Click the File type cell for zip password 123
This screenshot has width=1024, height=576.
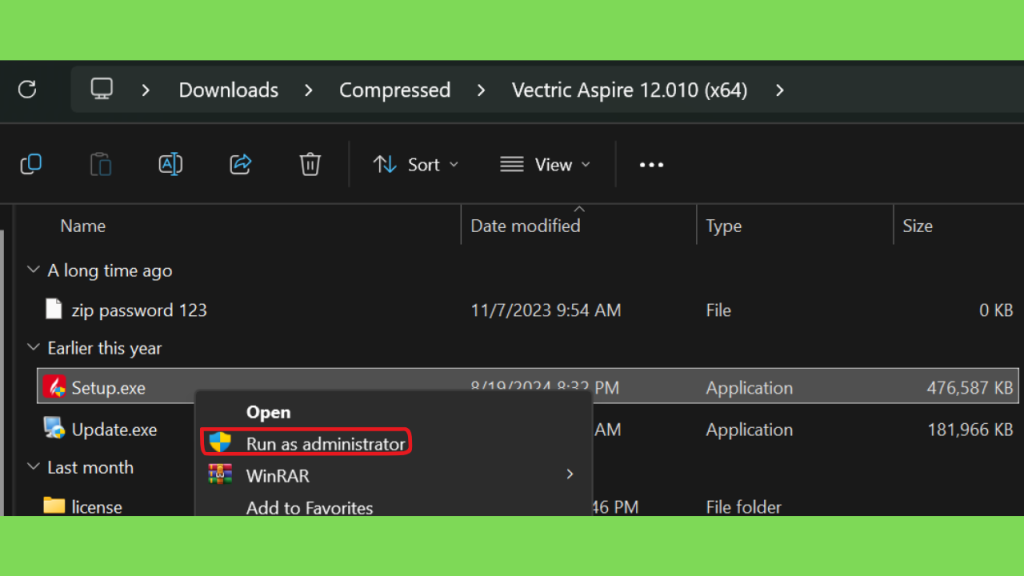(718, 310)
